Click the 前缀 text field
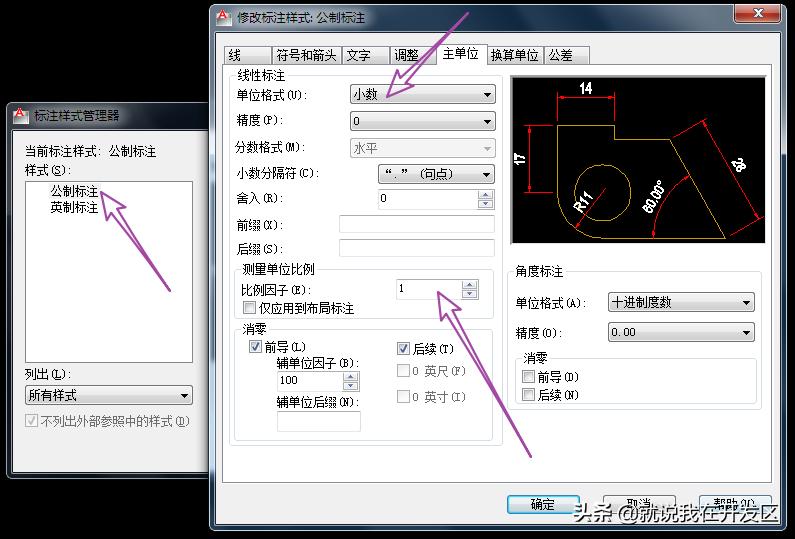Screen dimensions: 795x539 tap(417, 224)
